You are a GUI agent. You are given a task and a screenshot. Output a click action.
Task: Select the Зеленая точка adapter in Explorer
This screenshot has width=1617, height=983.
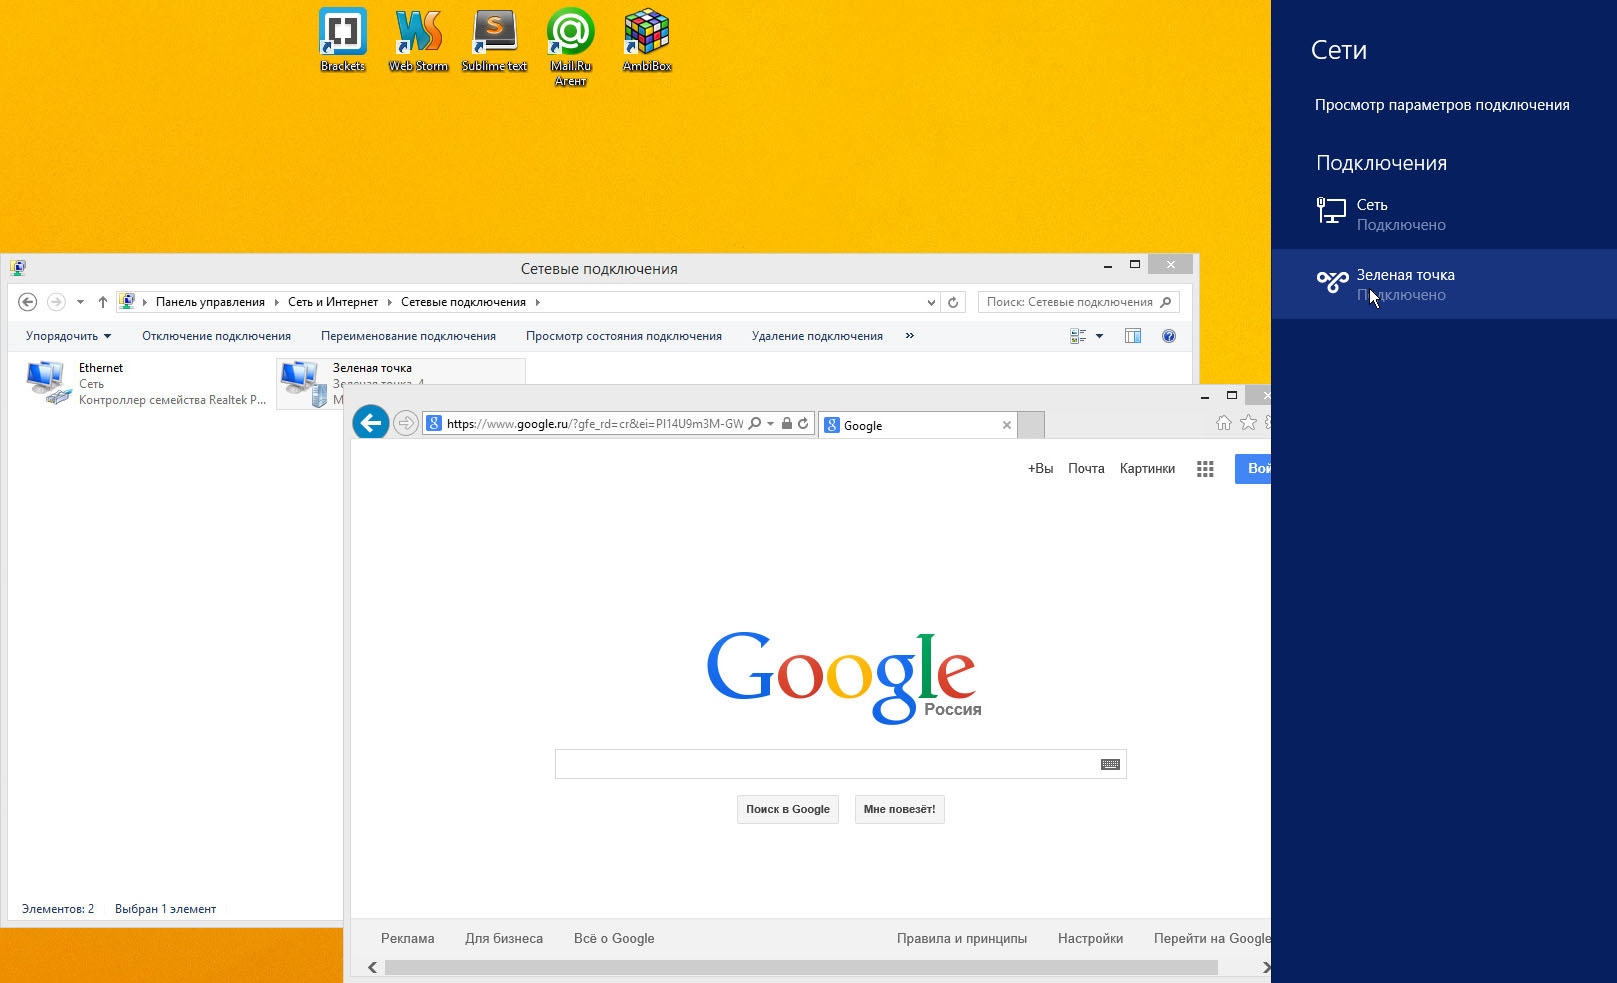pos(400,384)
